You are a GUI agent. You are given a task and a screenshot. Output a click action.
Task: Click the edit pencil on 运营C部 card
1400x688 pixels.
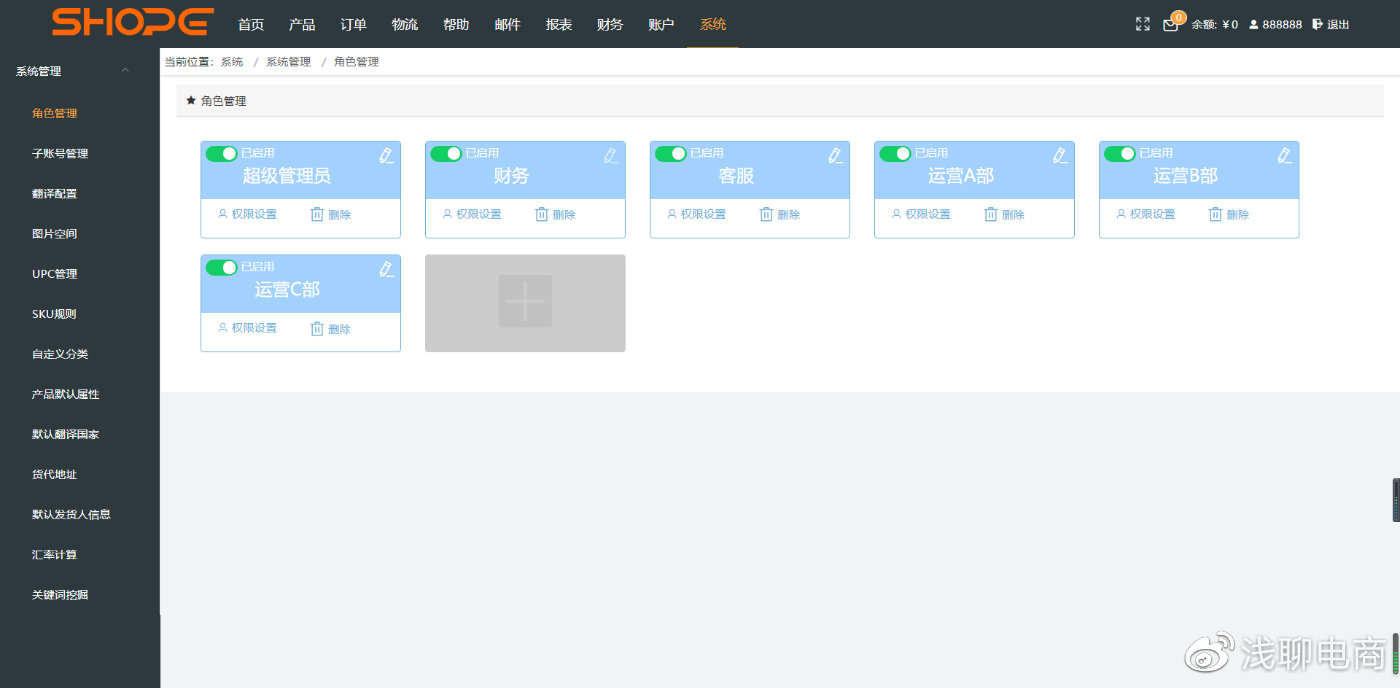pos(386,269)
